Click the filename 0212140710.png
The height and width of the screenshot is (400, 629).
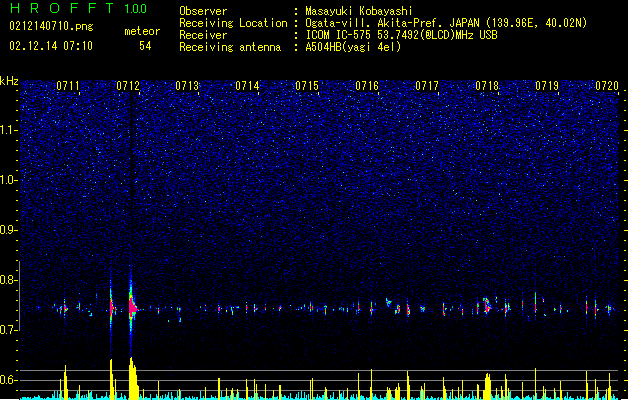coord(51,26)
